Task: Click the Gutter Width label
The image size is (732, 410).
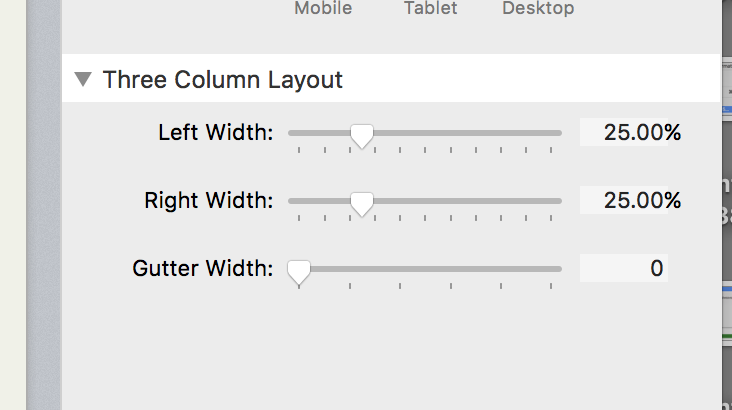Action: [x=203, y=268]
